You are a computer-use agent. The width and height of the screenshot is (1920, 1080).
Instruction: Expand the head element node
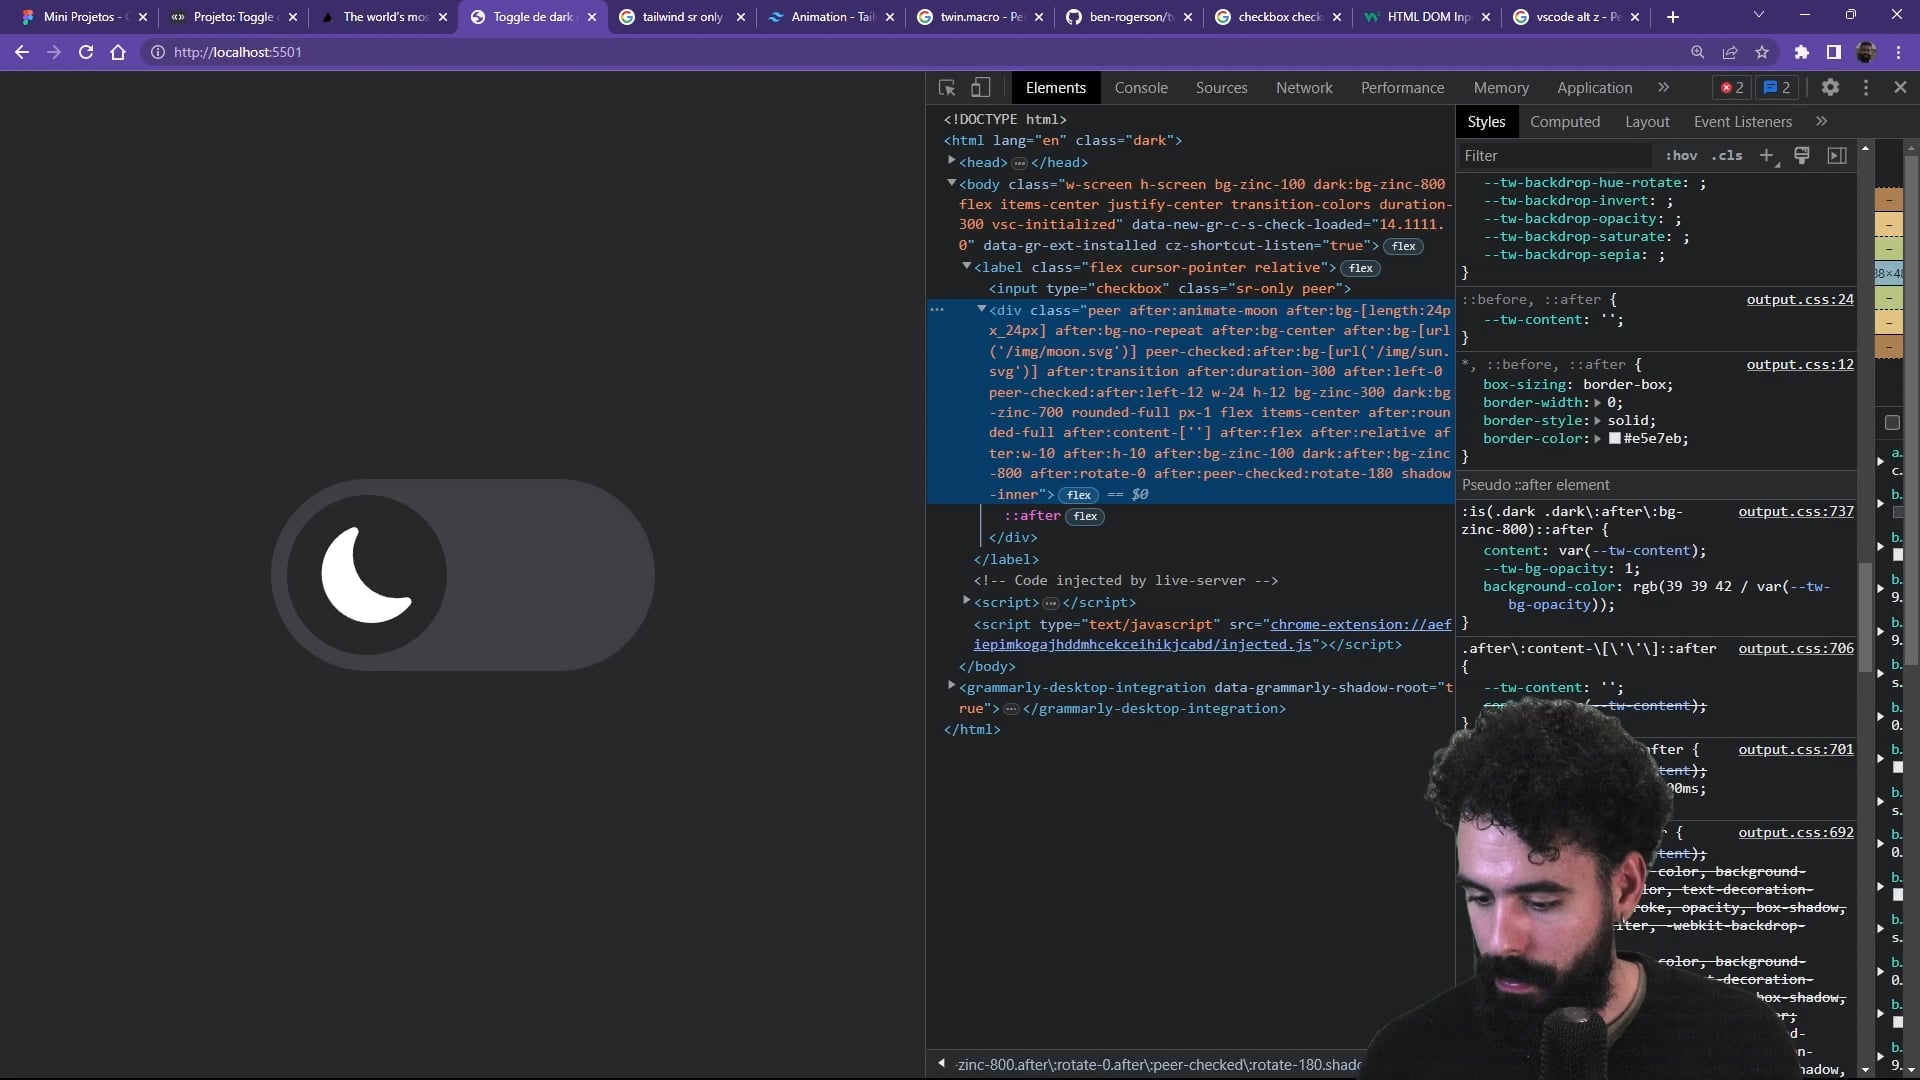[952, 161]
